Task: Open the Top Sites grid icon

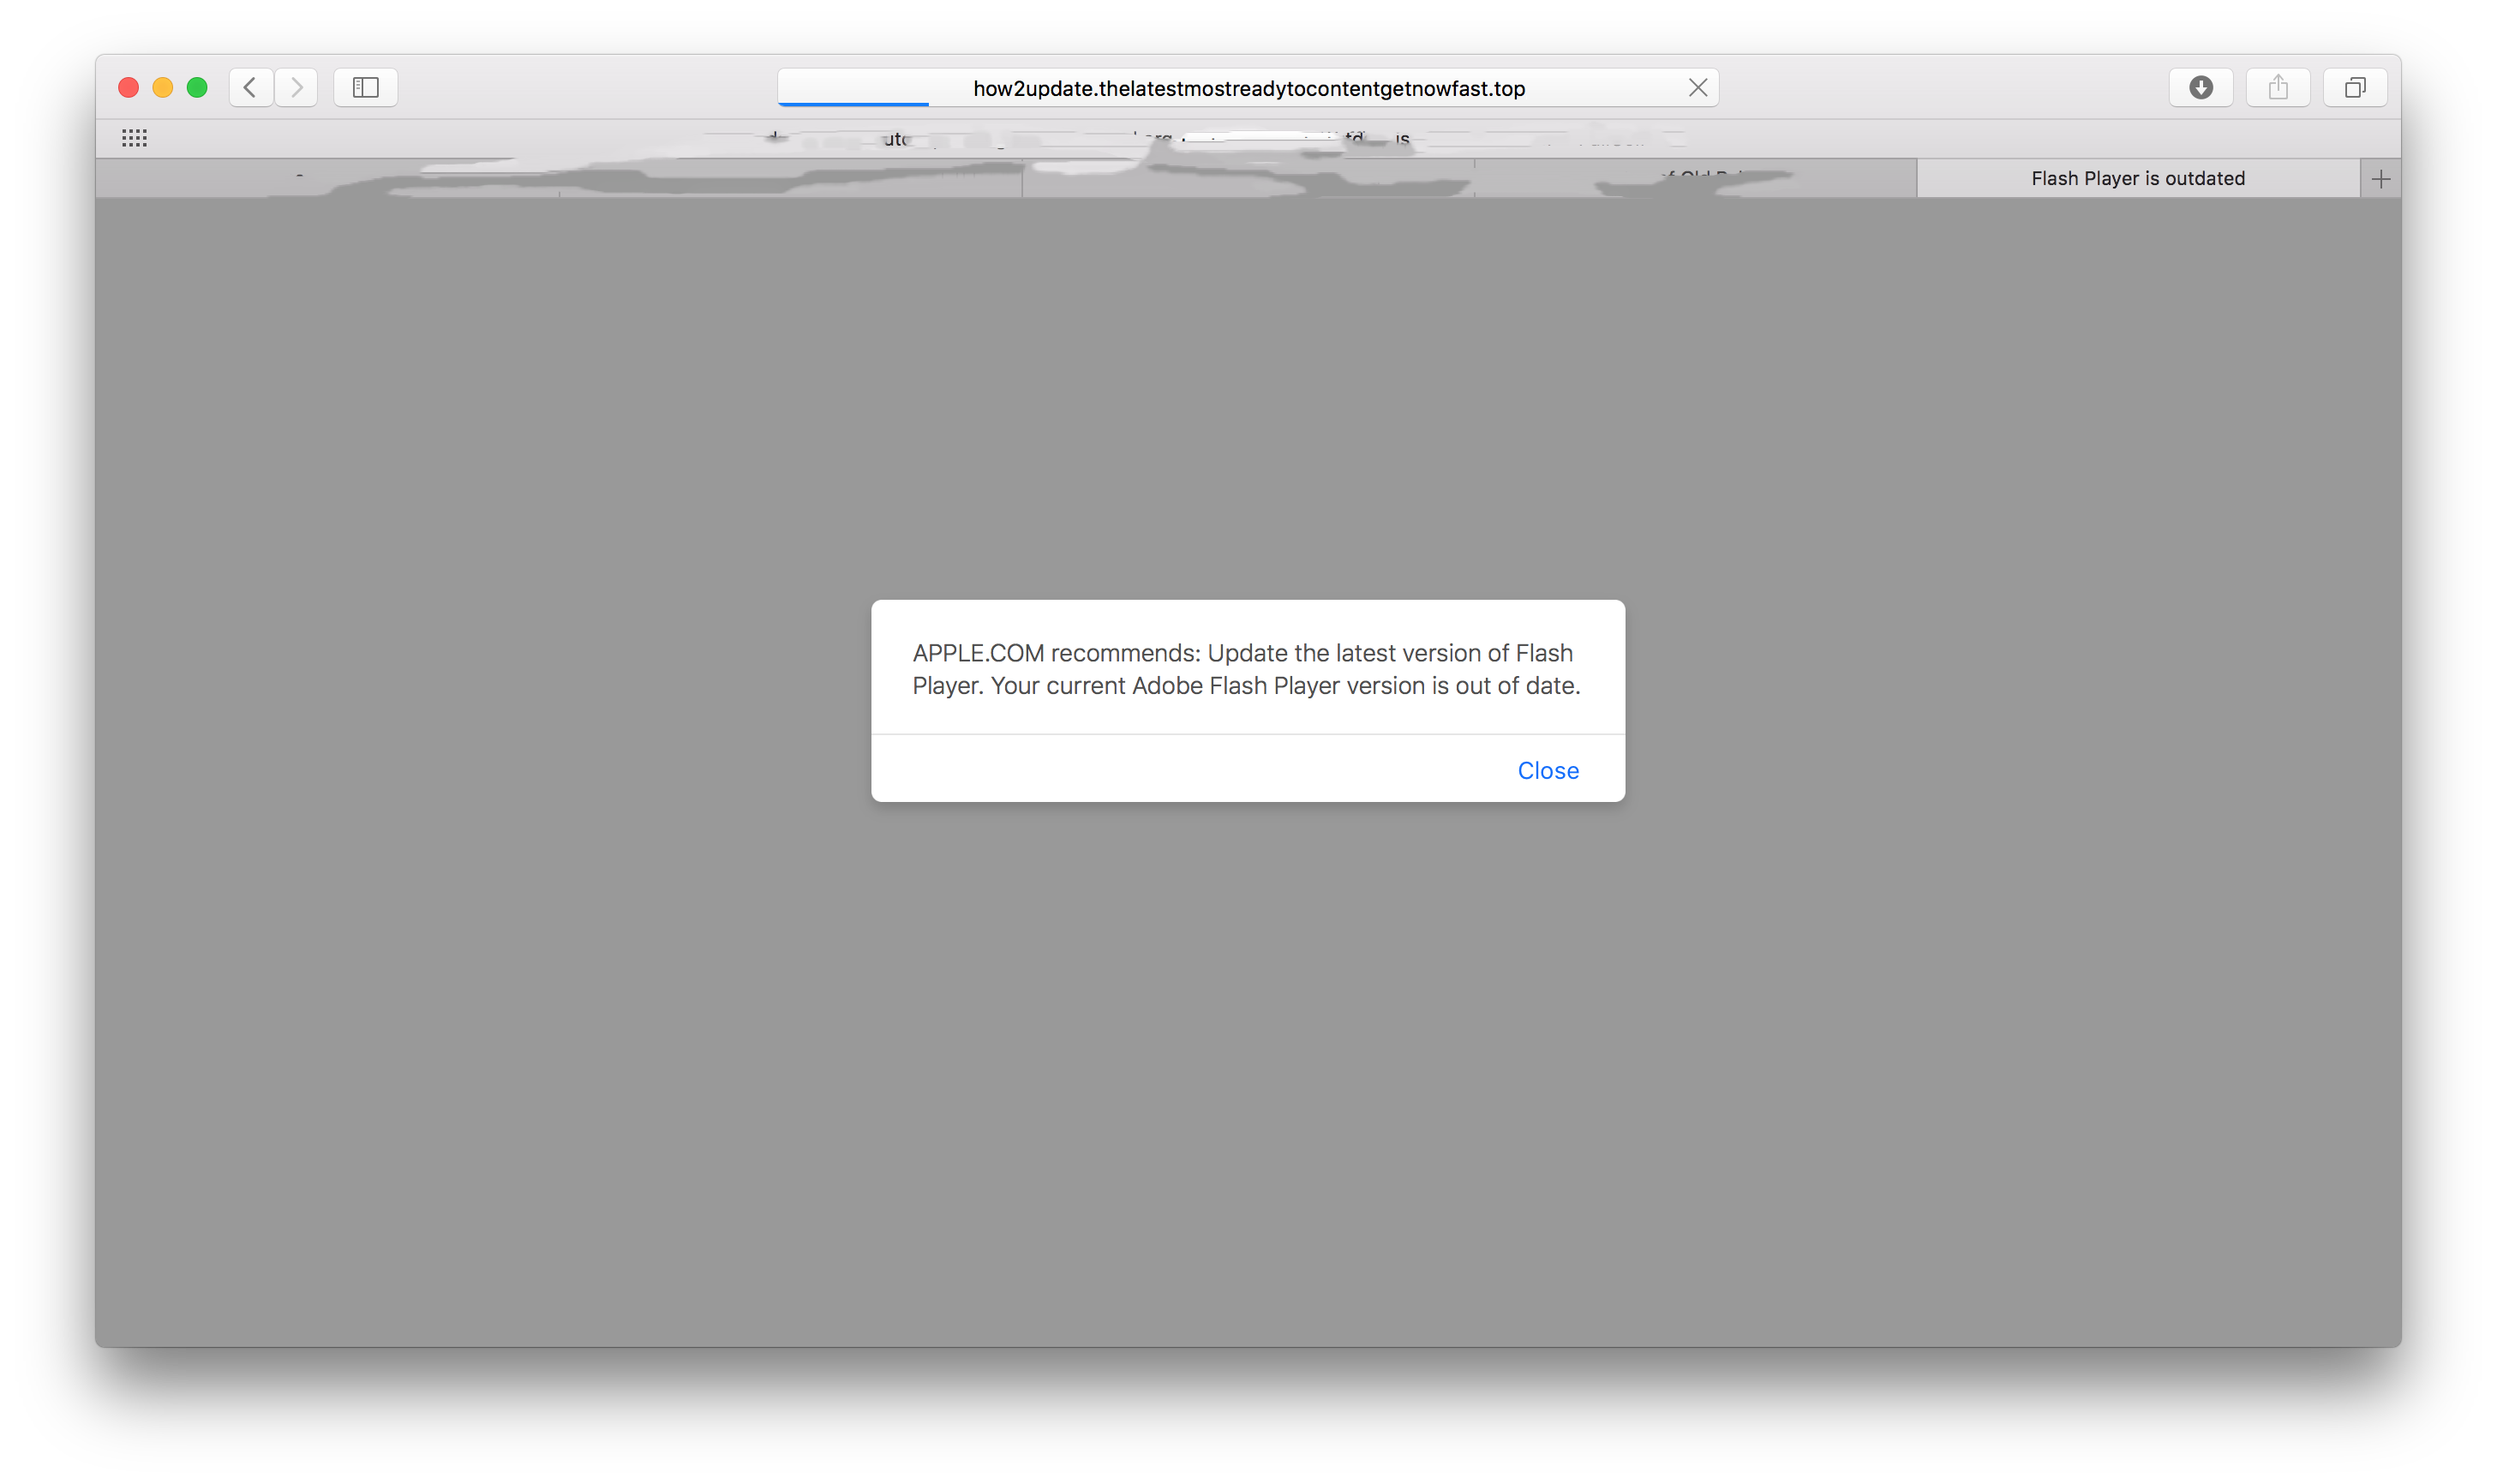Action: coord(134,138)
